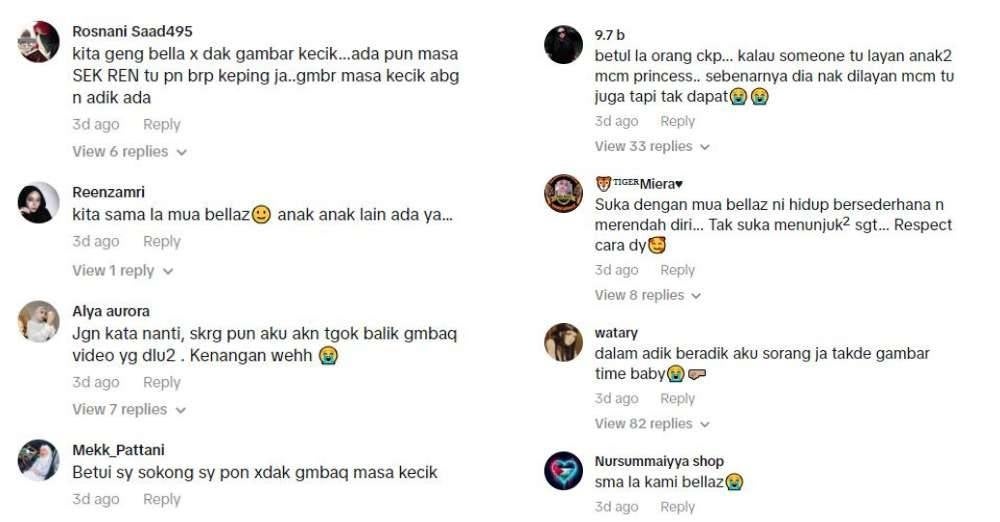Expand View 1 reply under Reenzamri
The image size is (1000, 522).
pos(122,271)
